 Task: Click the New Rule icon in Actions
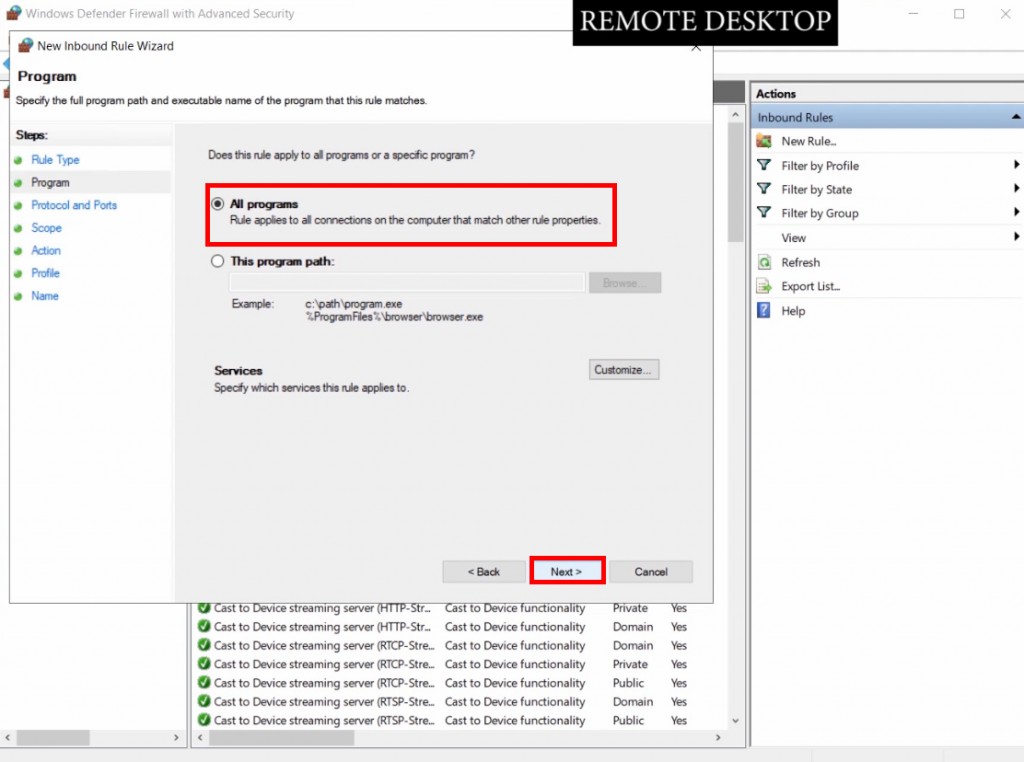pos(763,140)
